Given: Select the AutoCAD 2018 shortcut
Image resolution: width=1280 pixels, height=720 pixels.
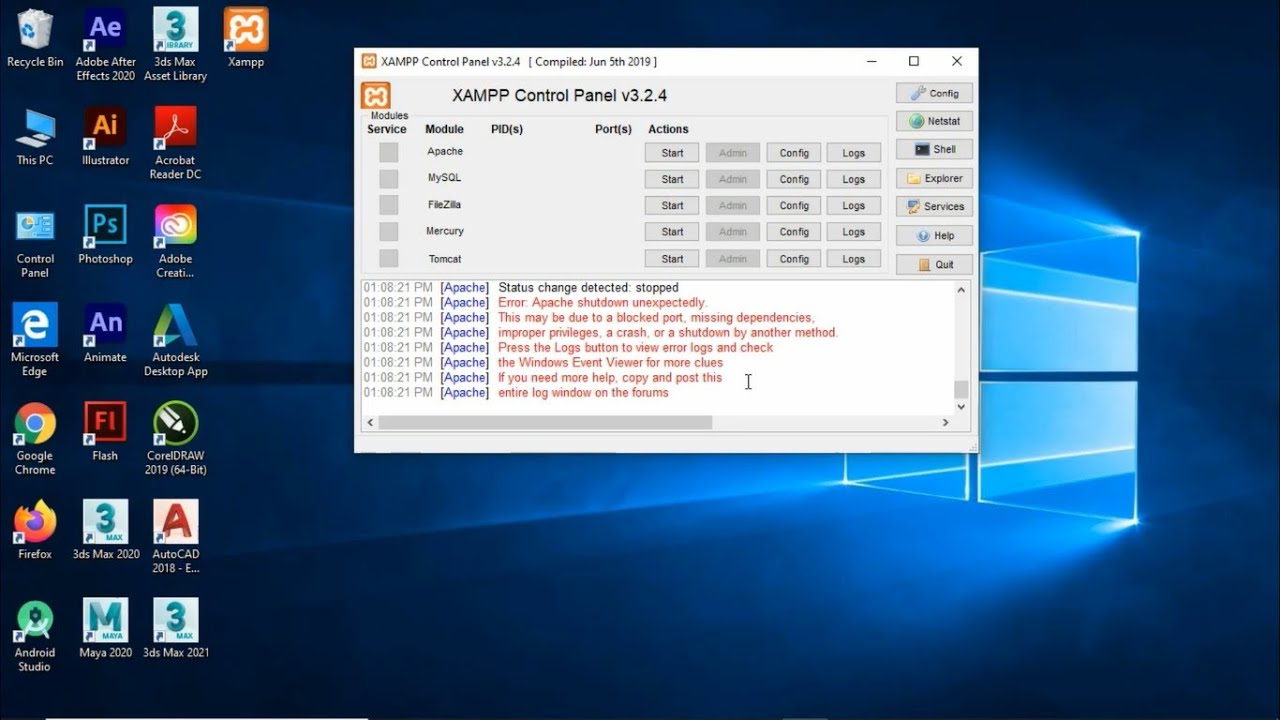Looking at the screenshot, I should 175,537.
